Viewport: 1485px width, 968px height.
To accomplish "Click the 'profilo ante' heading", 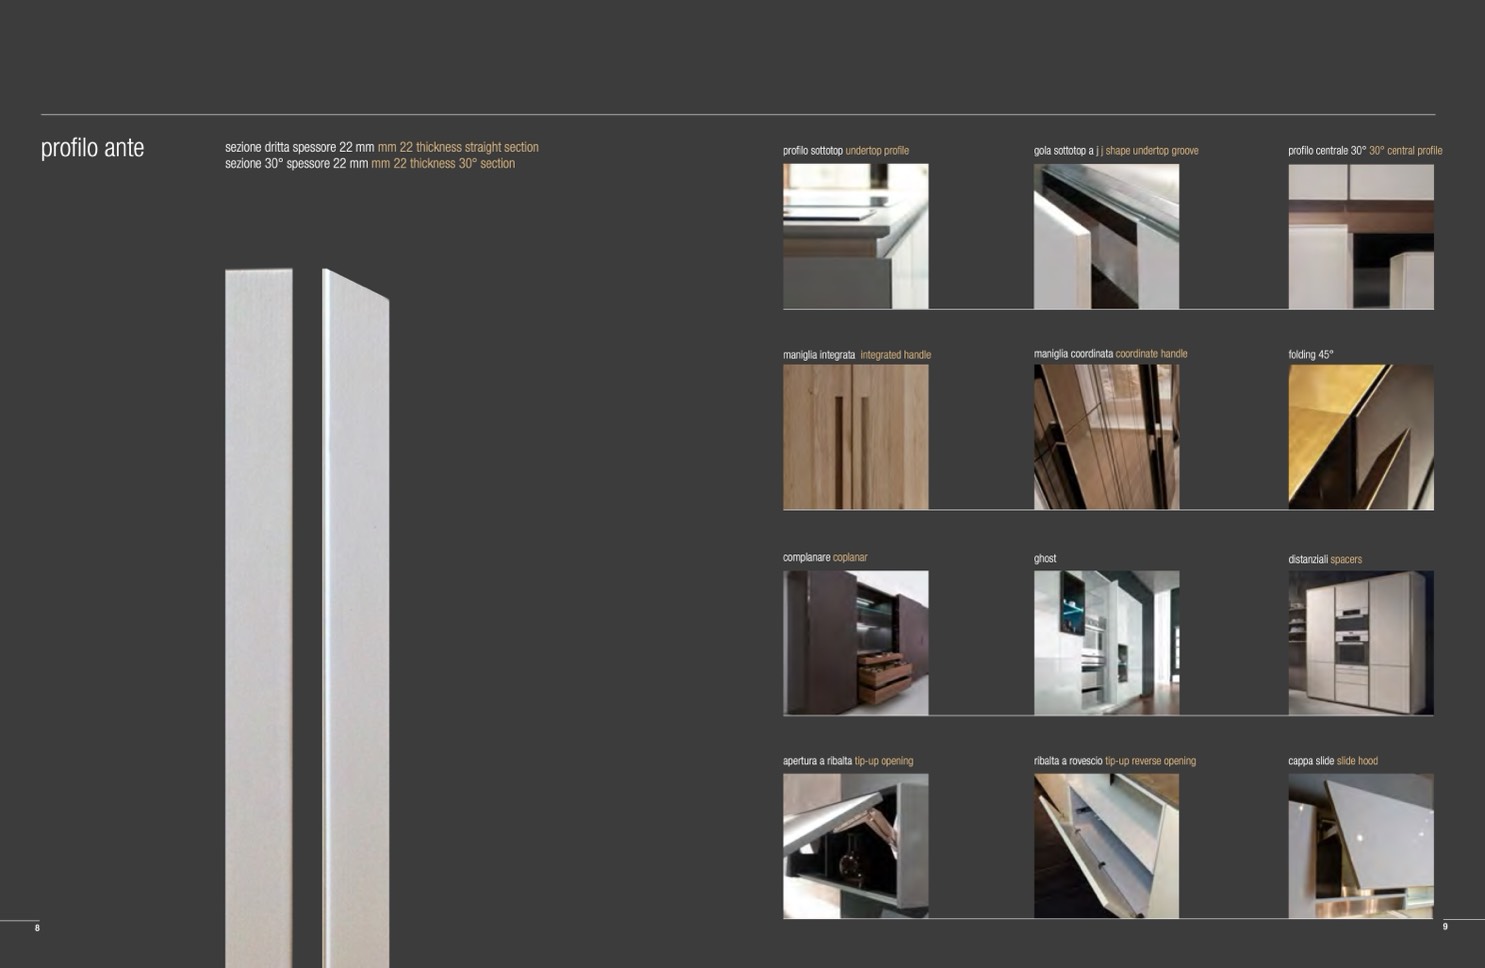I will coord(92,148).
